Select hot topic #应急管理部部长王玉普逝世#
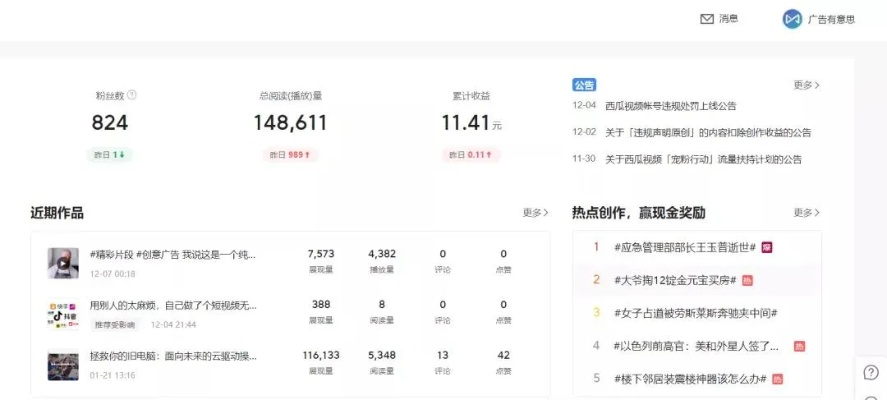The width and height of the screenshot is (887, 400). coord(684,247)
